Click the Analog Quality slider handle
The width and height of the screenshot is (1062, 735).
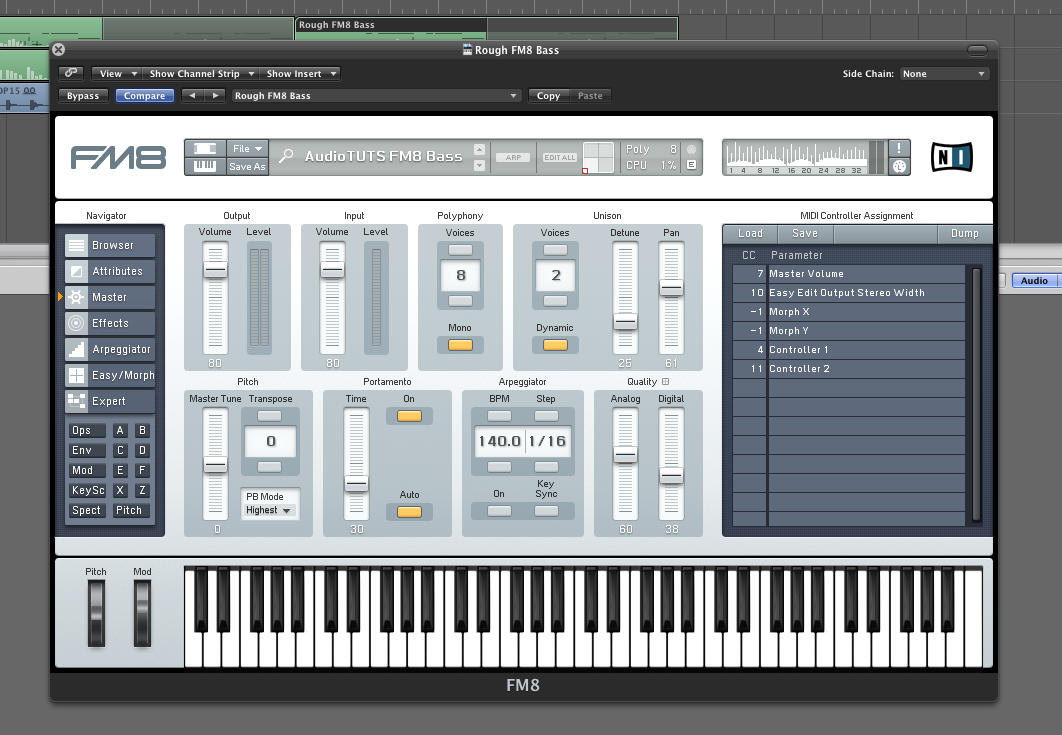pos(625,455)
